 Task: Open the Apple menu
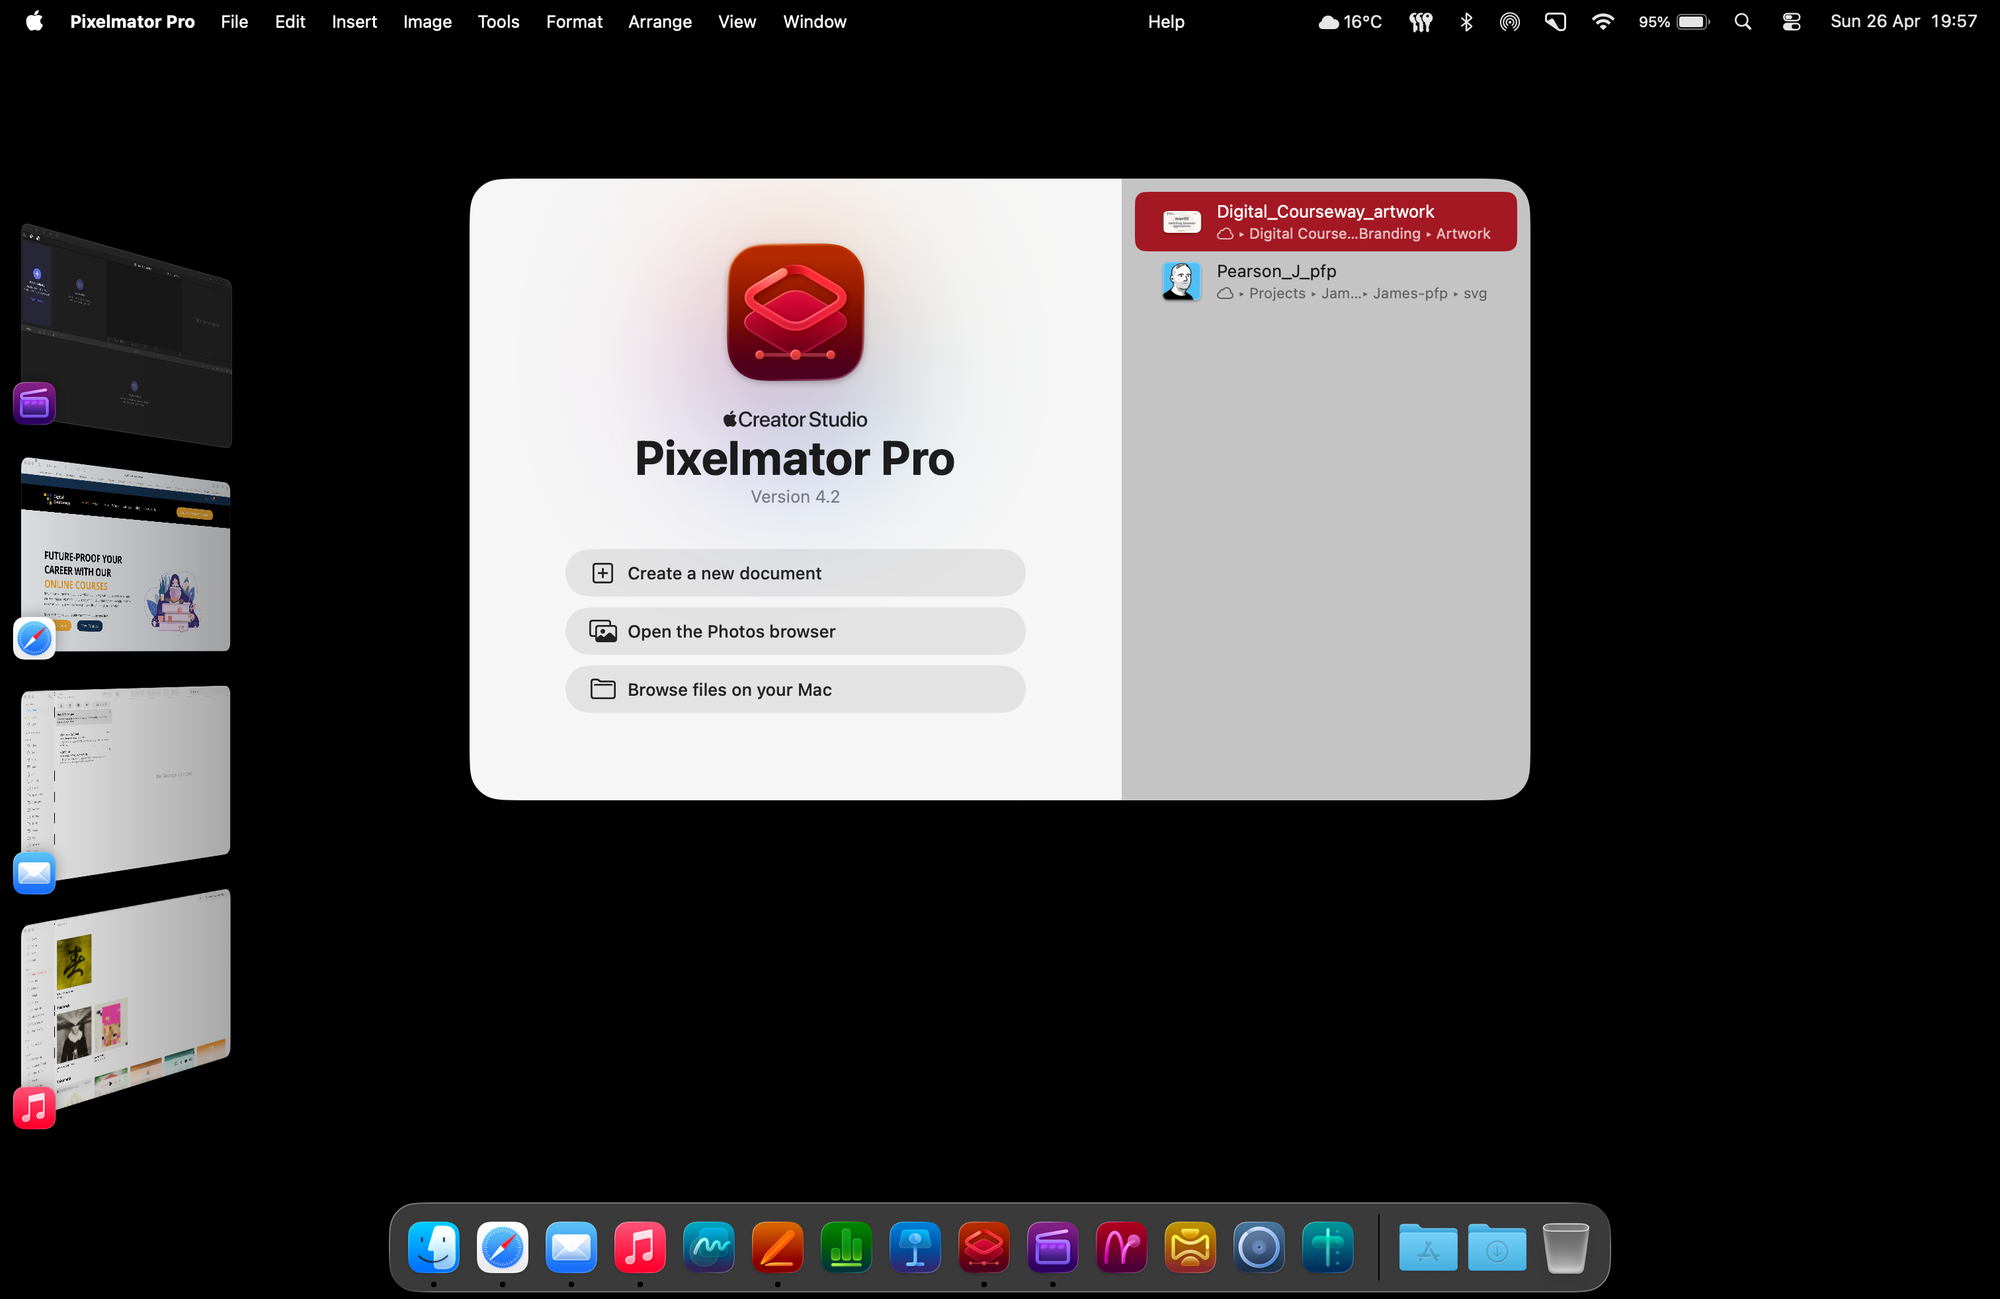tap(34, 21)
